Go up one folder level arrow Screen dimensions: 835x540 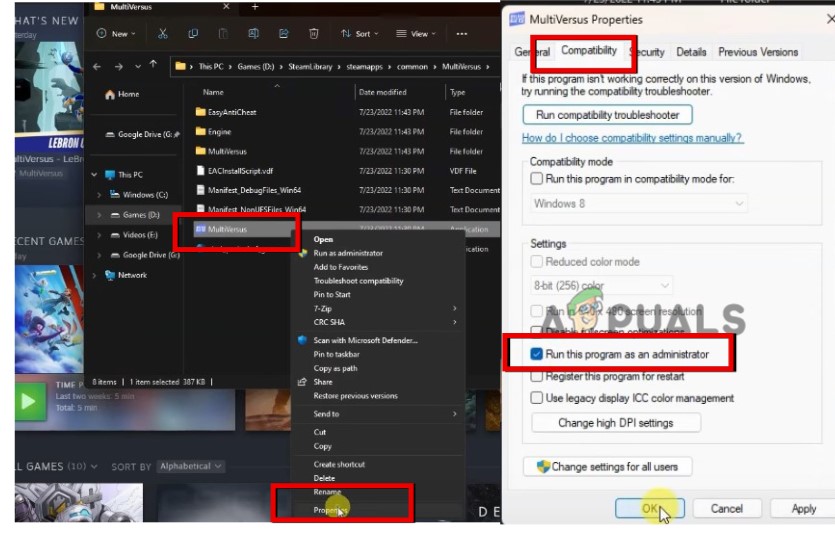153,64
